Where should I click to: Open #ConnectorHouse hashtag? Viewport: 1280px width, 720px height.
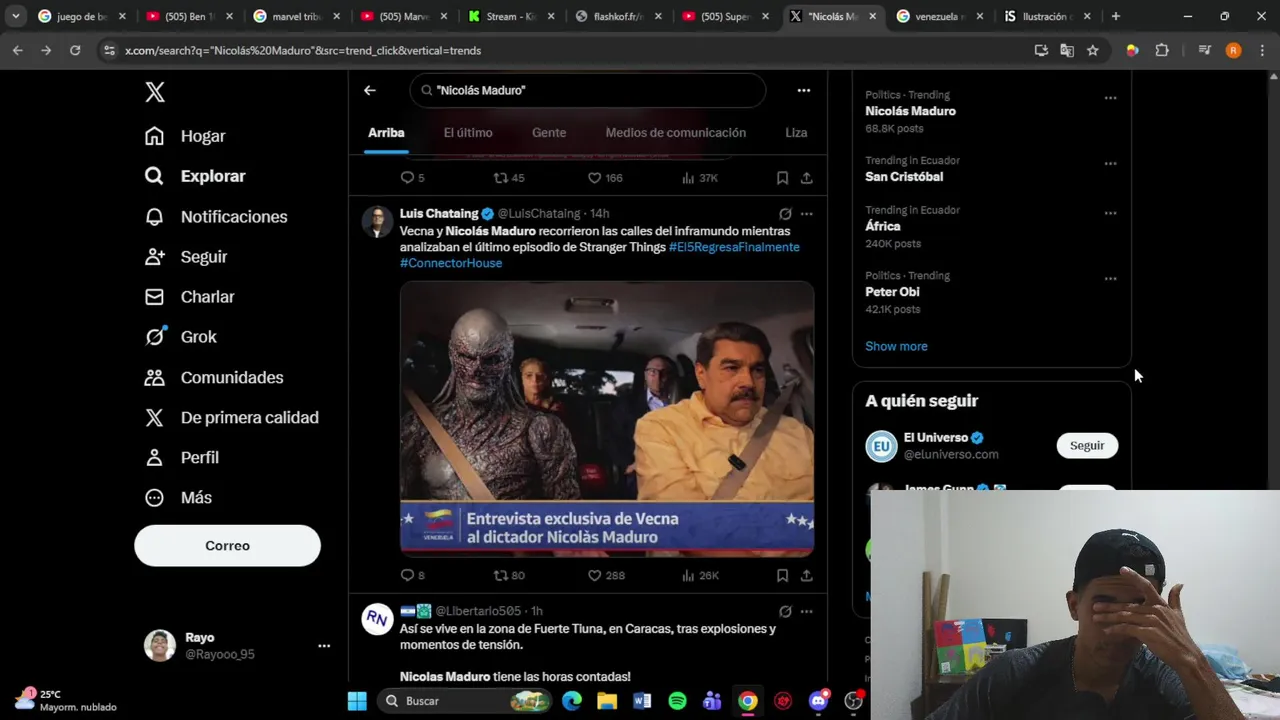pyautogui.click(x=451, y=263)
